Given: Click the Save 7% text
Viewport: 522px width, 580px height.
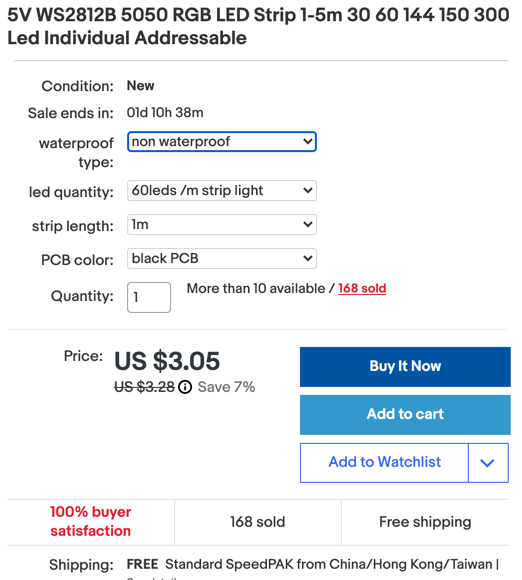Looking at the screenshot, I should coord(226,387).
